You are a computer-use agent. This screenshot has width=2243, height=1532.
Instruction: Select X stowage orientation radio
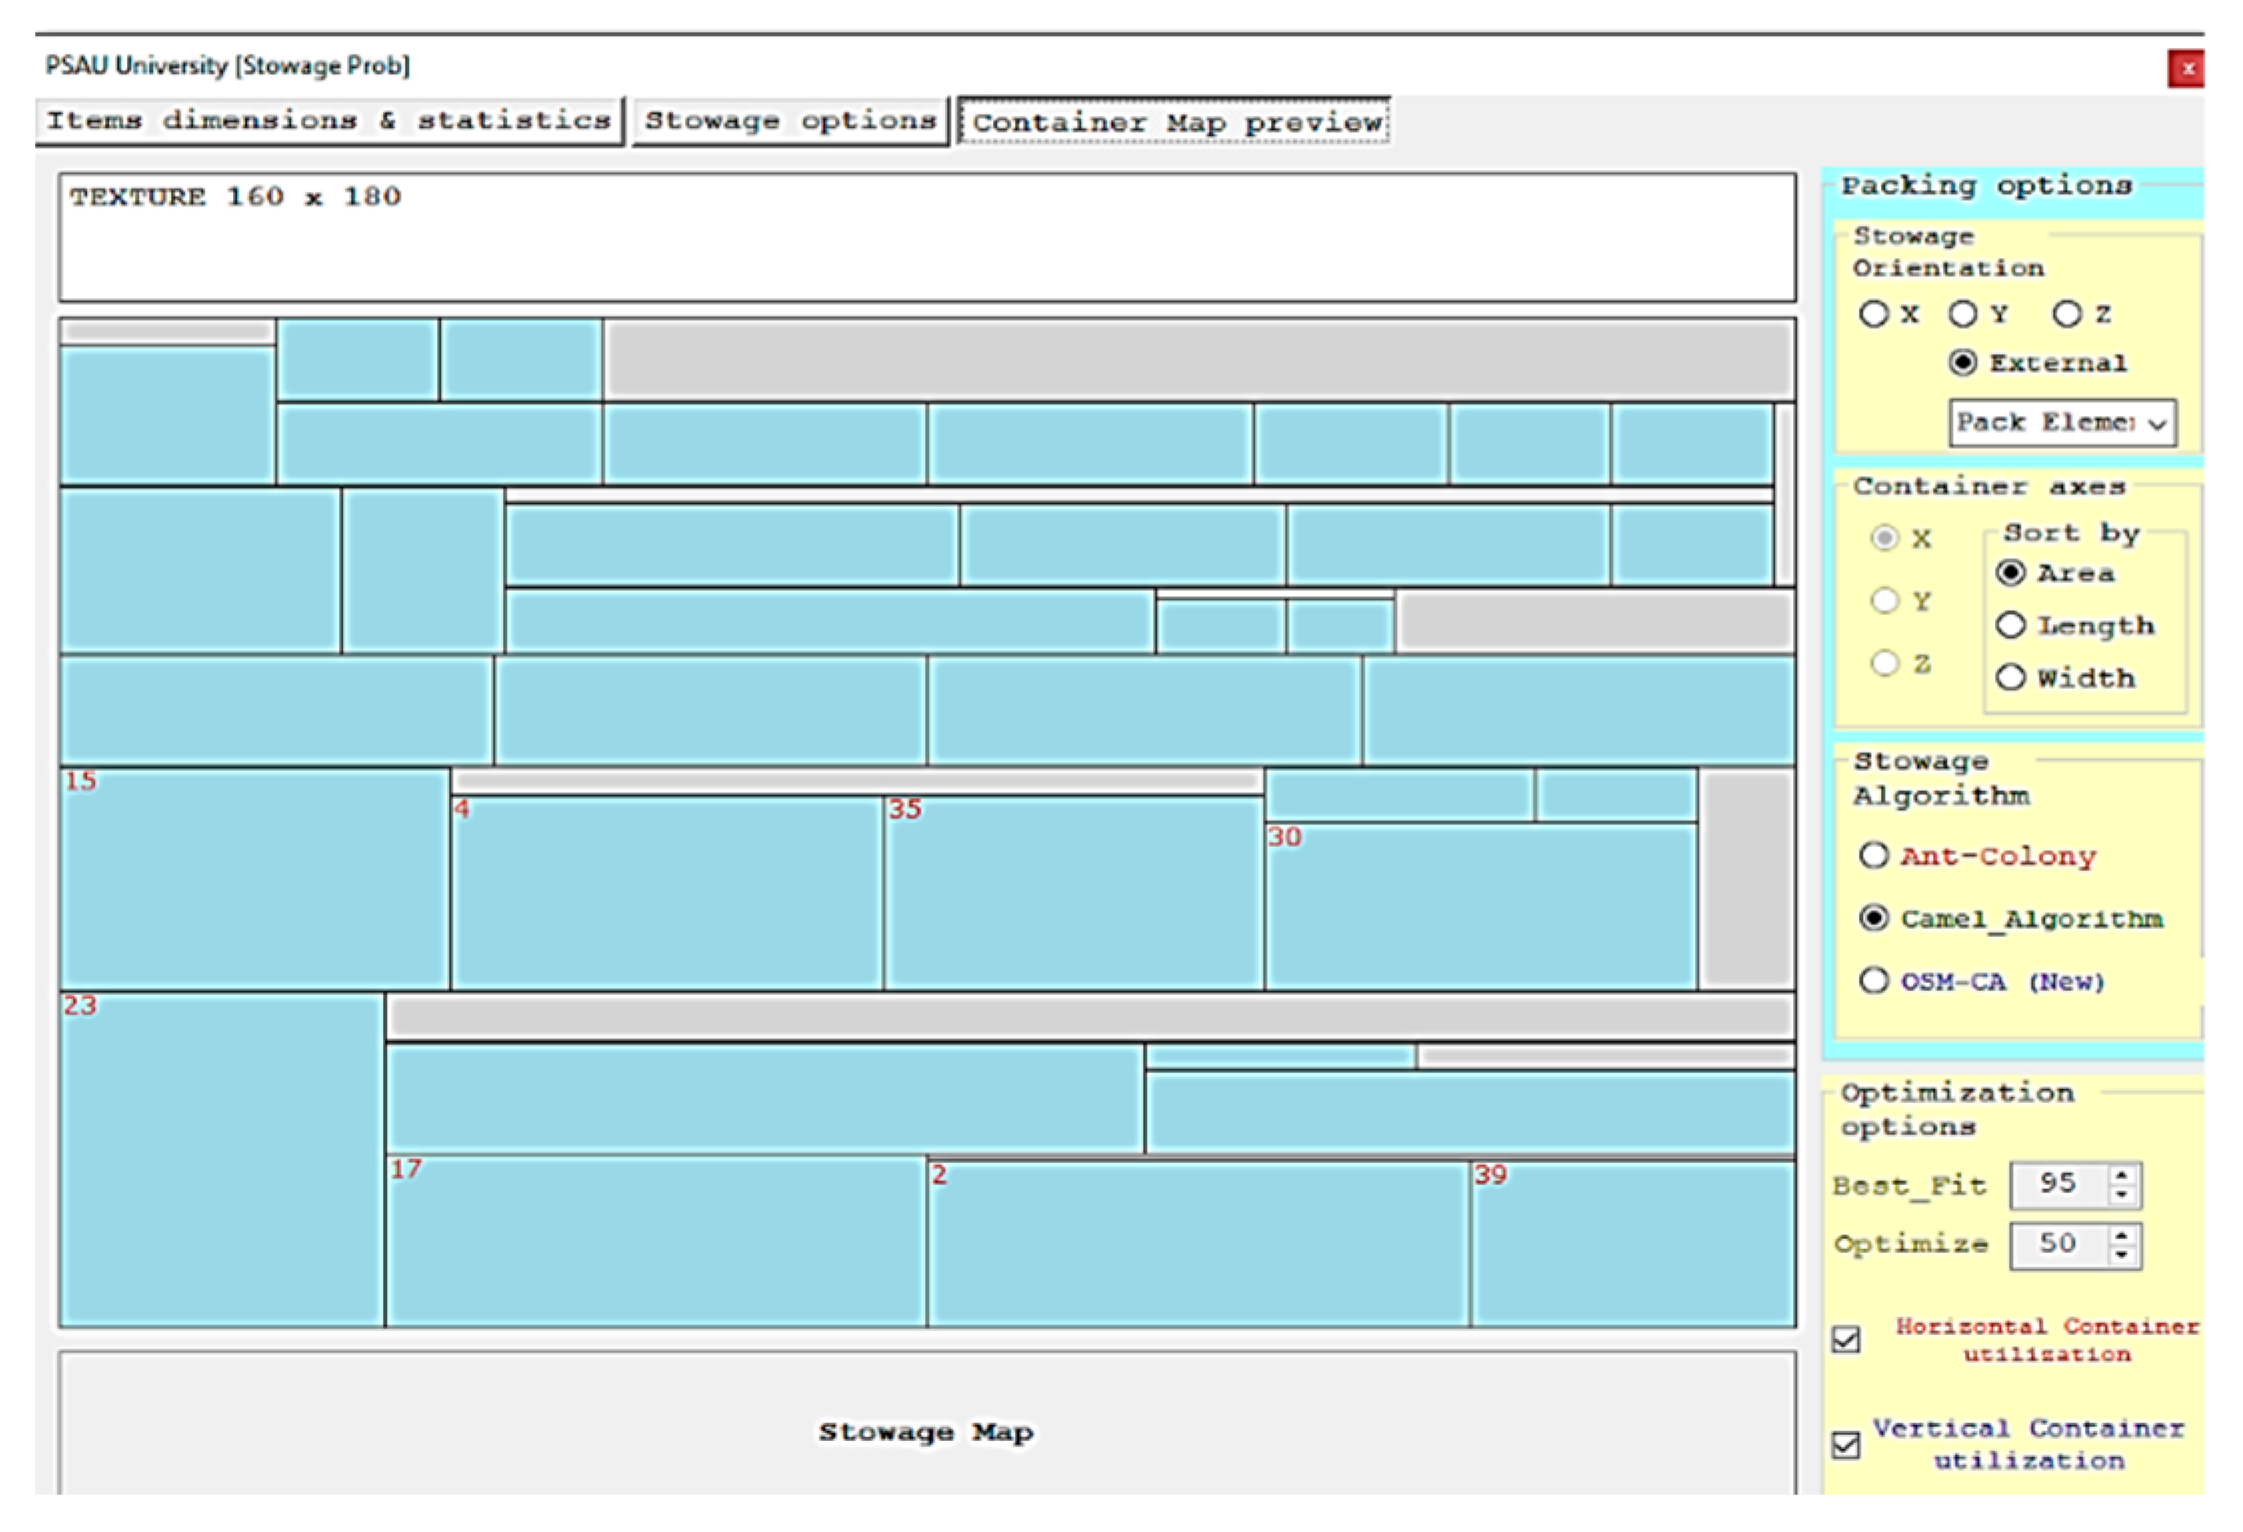1873,314
